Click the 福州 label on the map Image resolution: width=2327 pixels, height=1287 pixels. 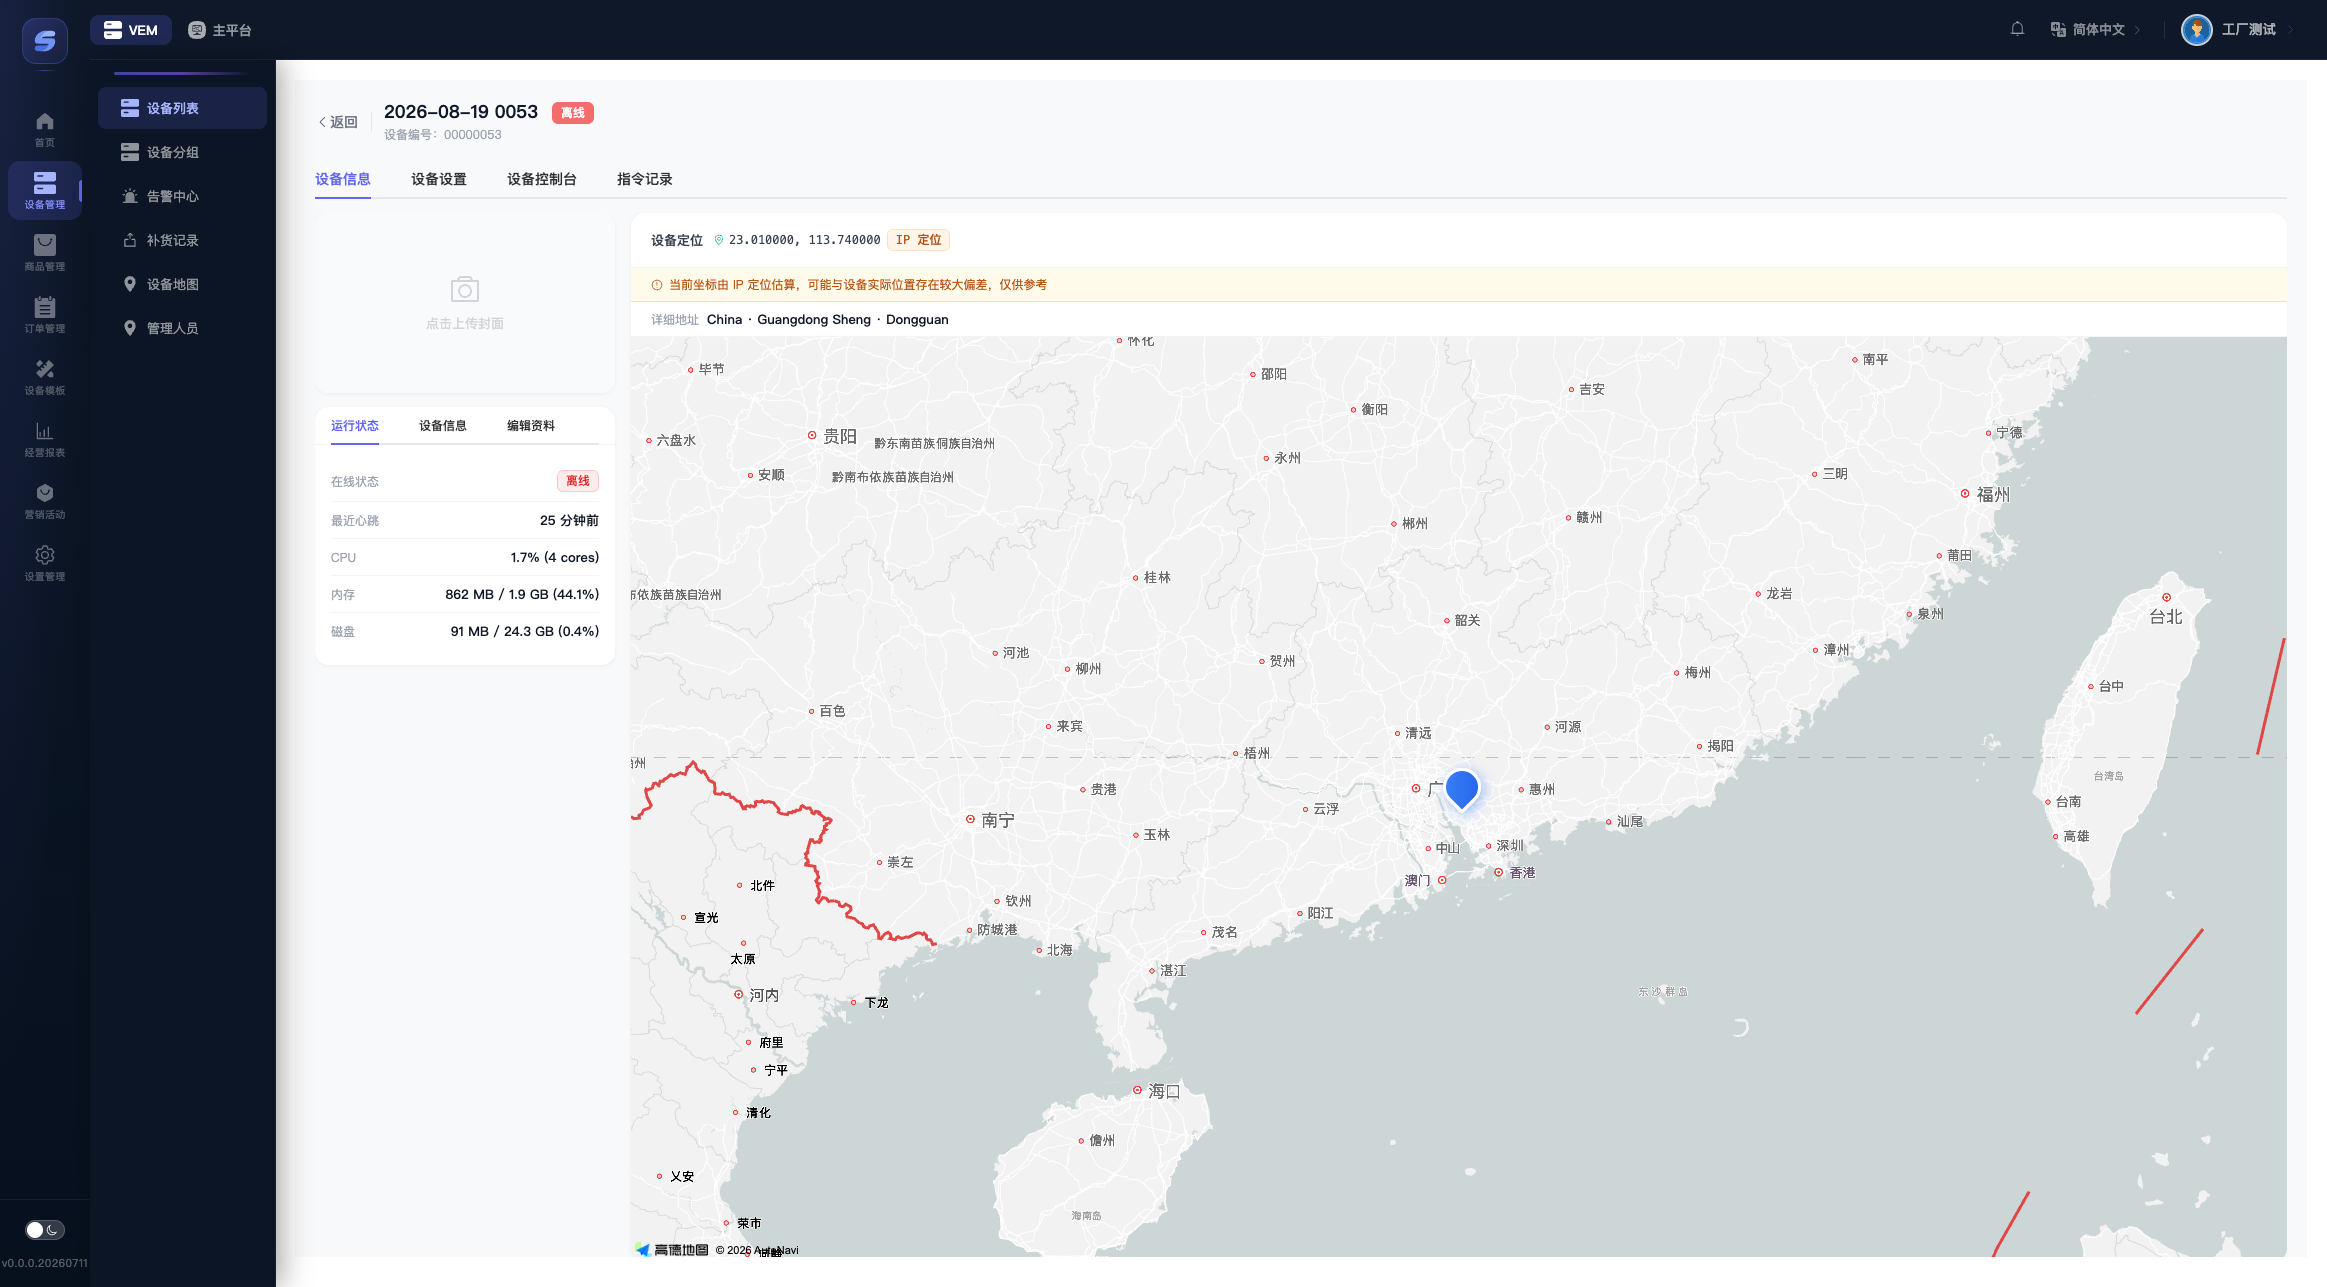(x=1993, y=494)
